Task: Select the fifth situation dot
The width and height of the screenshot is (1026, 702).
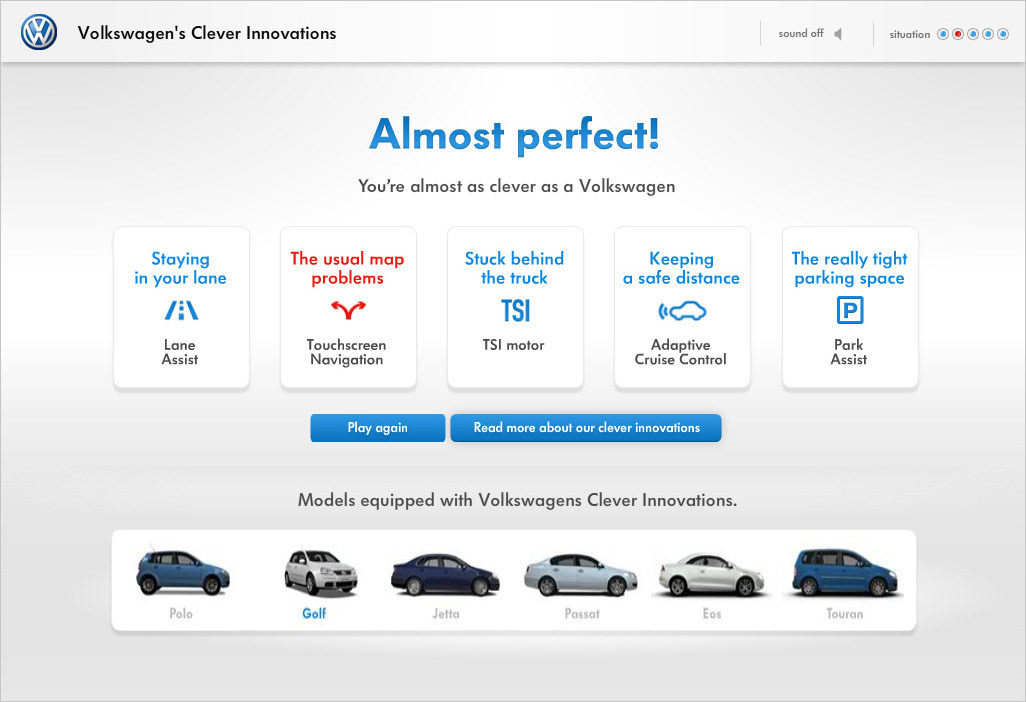Action: (x=1003, y=34)
